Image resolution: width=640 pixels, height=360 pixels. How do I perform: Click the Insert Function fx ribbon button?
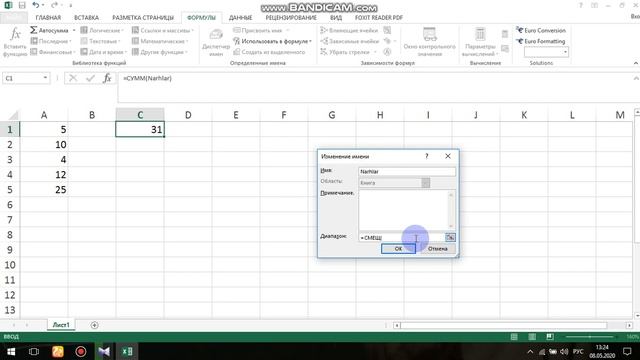coord(15,42)
